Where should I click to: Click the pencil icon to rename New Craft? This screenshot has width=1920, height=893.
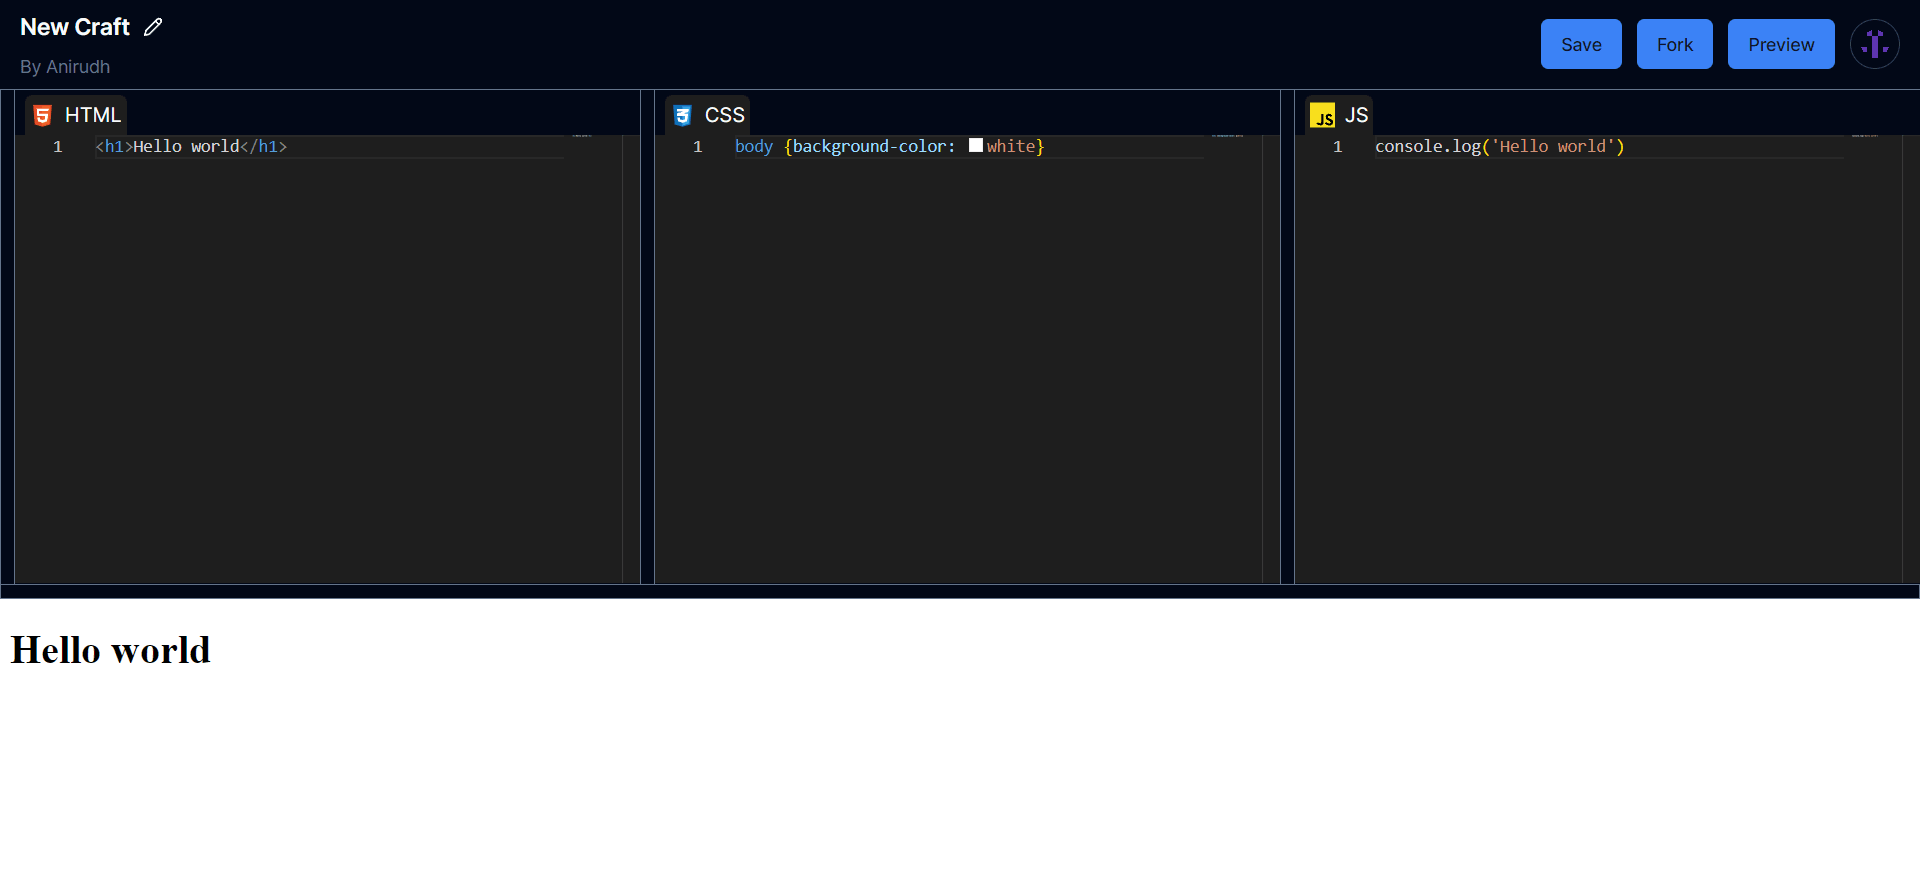153,27
